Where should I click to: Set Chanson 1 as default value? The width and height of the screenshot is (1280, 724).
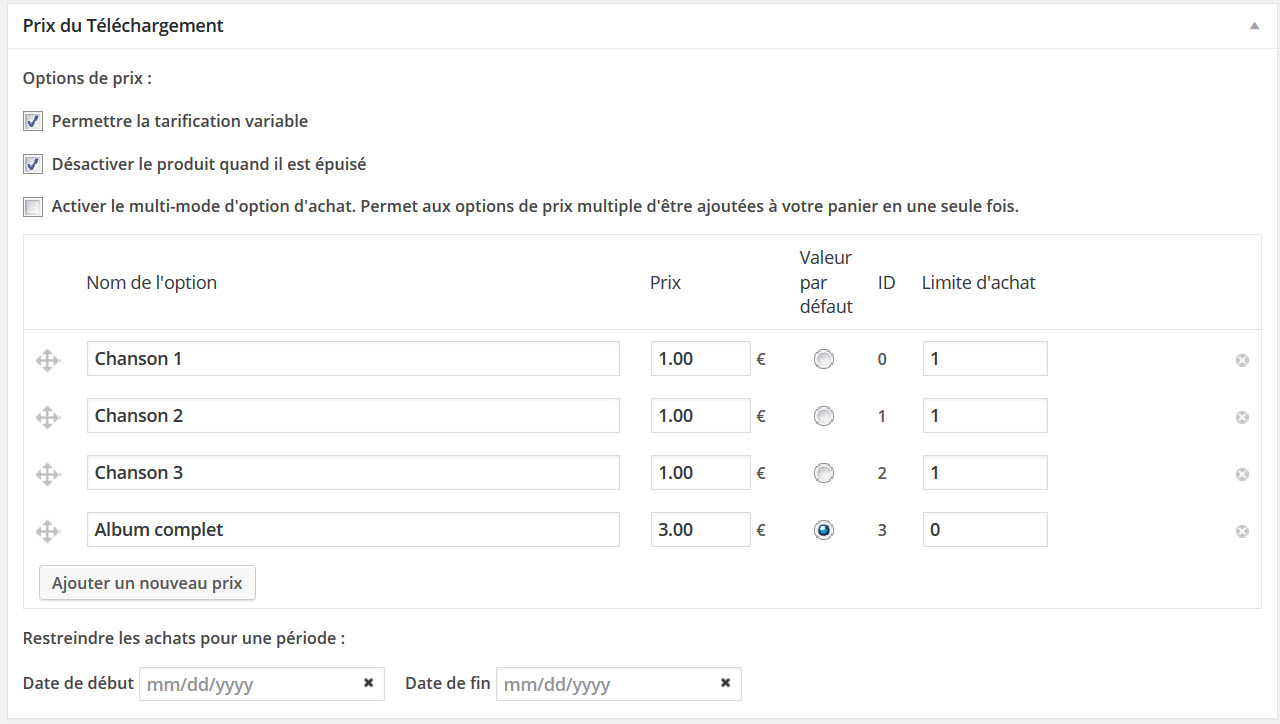coord(823,360)
